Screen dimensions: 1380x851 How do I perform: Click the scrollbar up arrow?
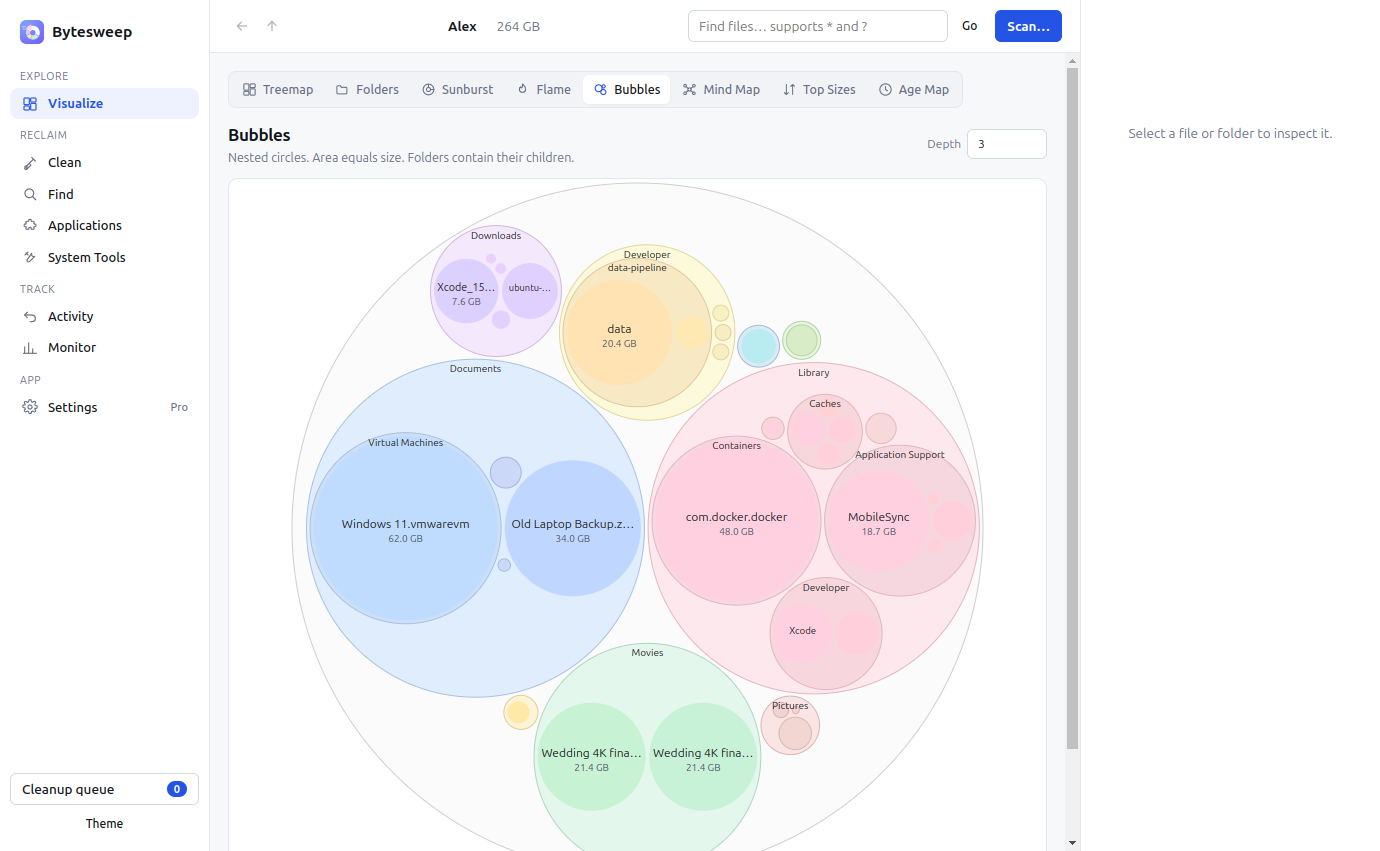click(x=1073, y=60)
